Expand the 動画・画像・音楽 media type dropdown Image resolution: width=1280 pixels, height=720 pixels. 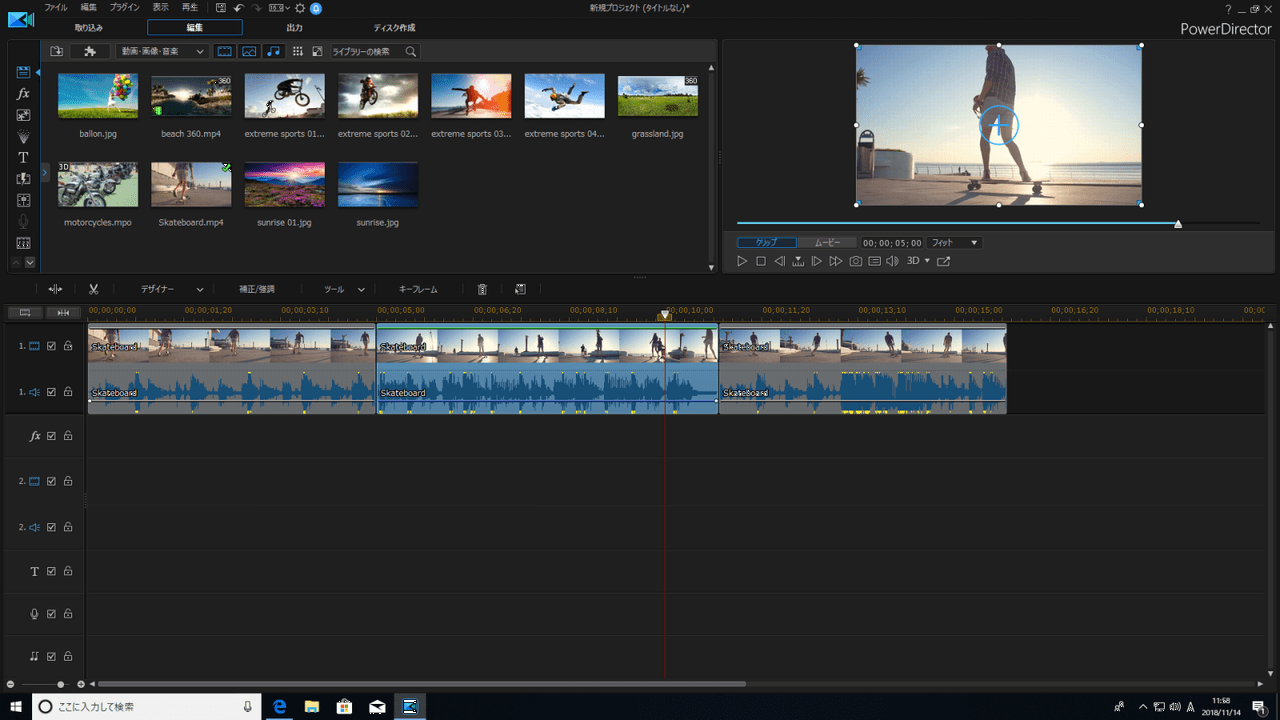162,51
